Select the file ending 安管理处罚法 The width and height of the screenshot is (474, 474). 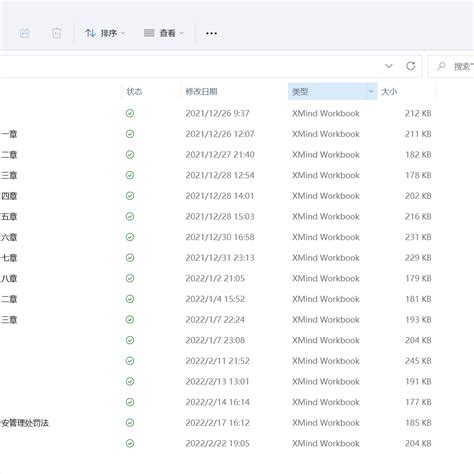tap(24, 423)
